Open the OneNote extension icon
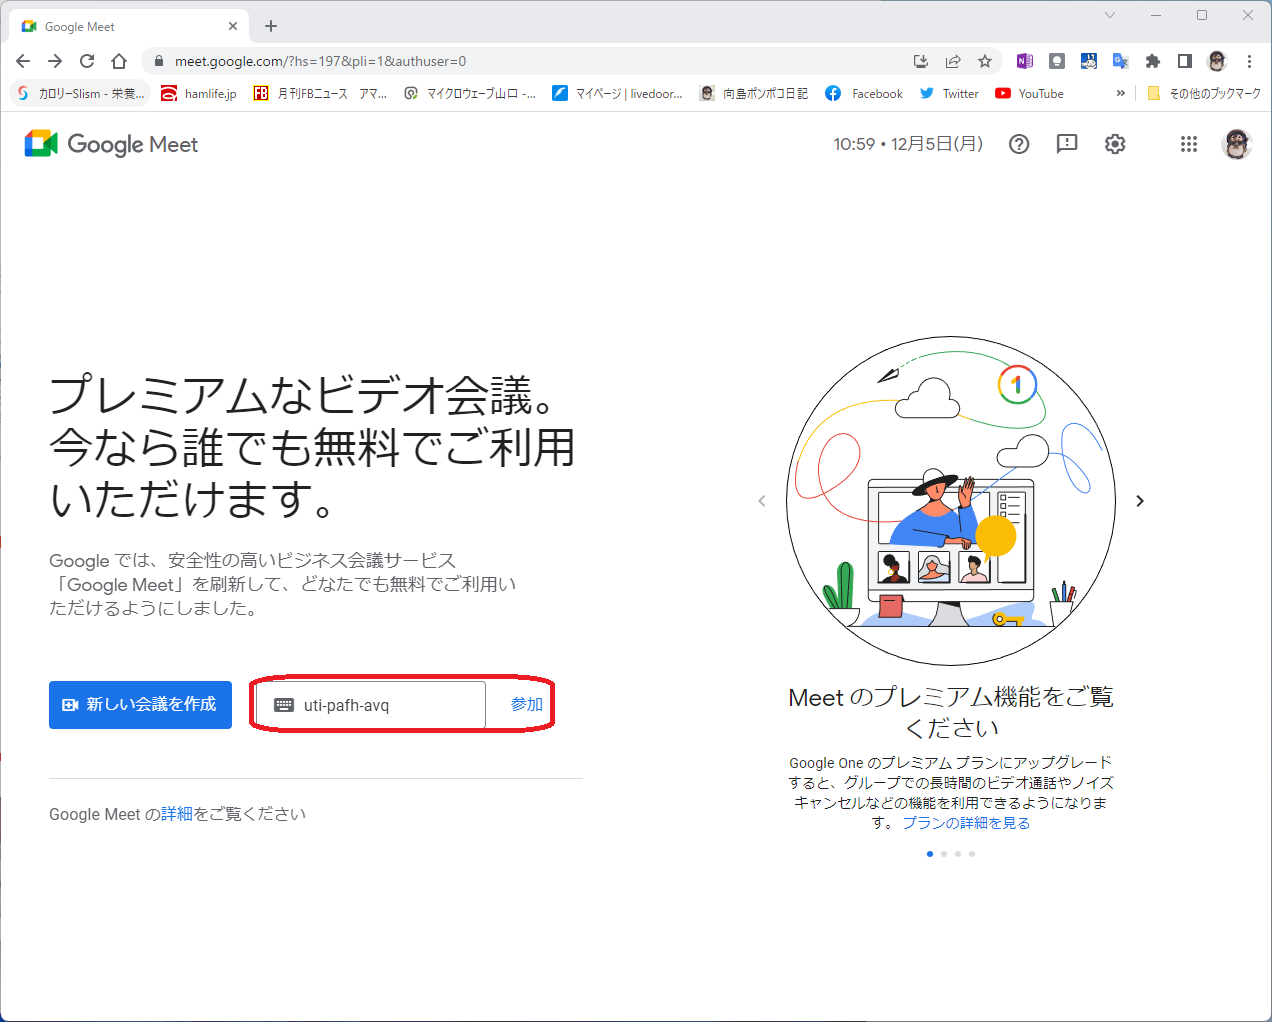This screenshot has width=1272, height=1022. (1024, 61)
